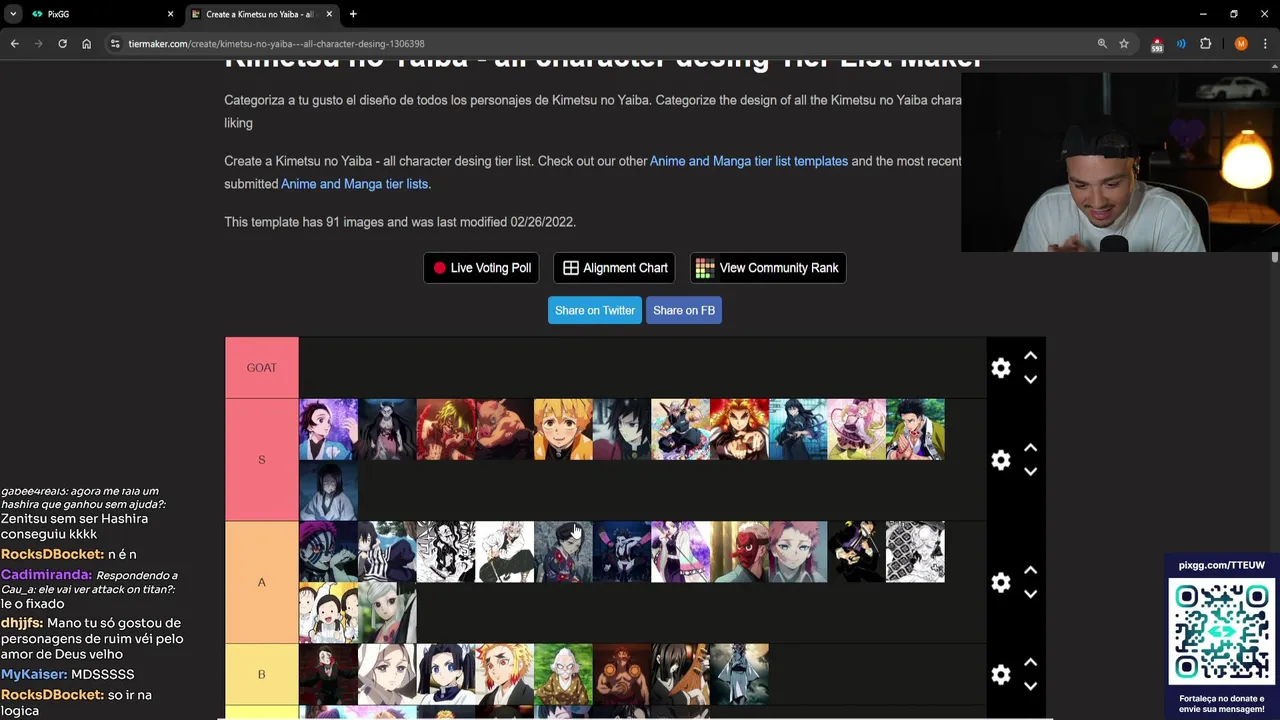The width and height of the screenshot is (1280, 720).
Task: Click the blue sound wave extension icon
Action: [x=1181, y=44]
